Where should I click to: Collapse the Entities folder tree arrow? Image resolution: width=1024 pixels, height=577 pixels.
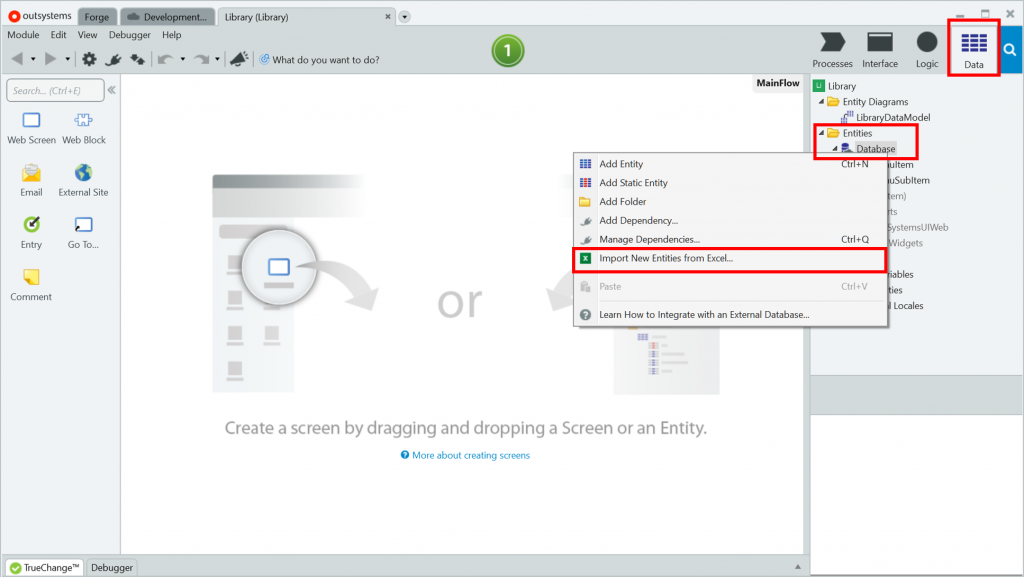click(821, 133)
